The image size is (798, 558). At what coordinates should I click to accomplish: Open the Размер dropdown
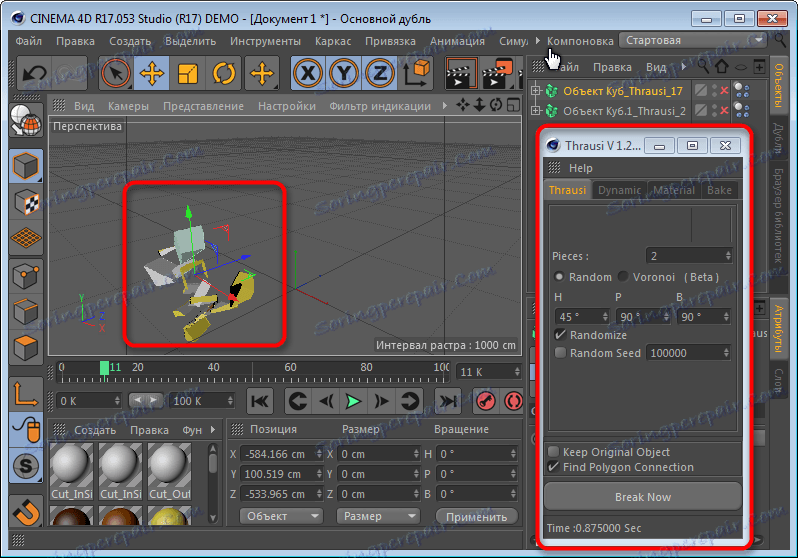[x=378, y=516]
